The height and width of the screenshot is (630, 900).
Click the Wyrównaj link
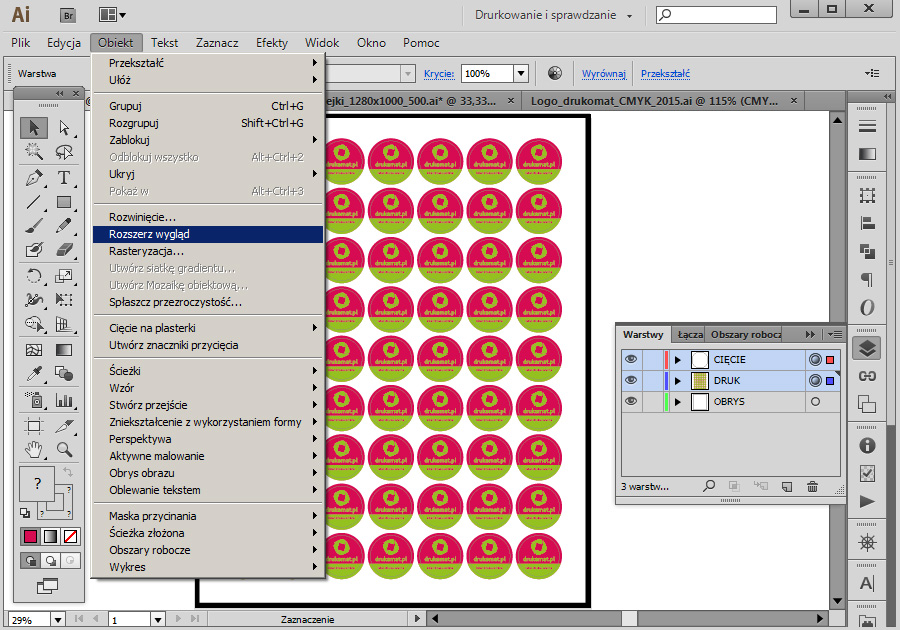tap(603, 73)
